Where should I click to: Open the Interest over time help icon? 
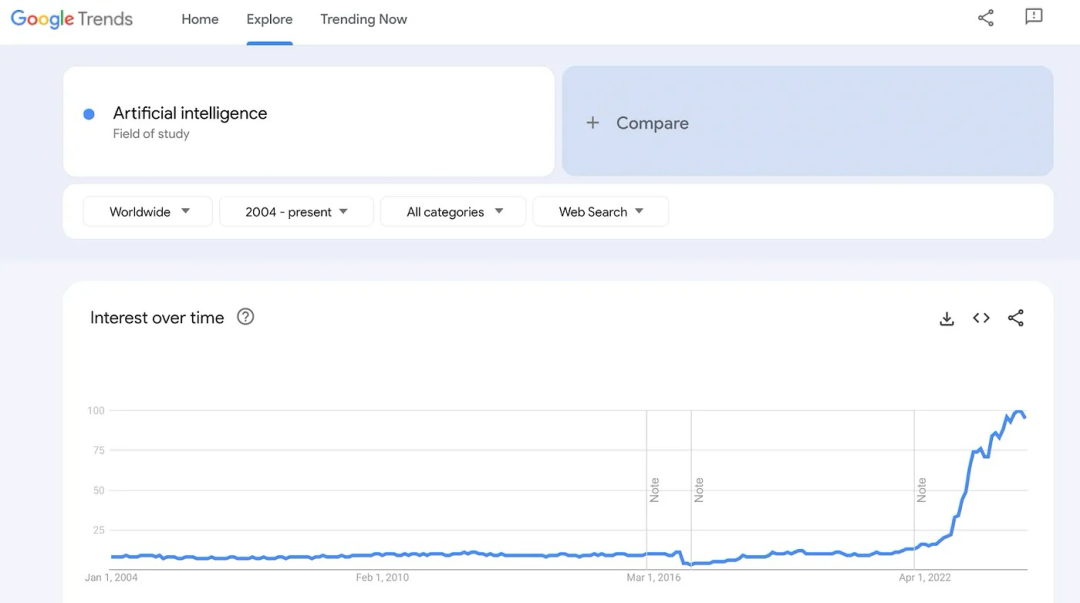tap(245, 317)
